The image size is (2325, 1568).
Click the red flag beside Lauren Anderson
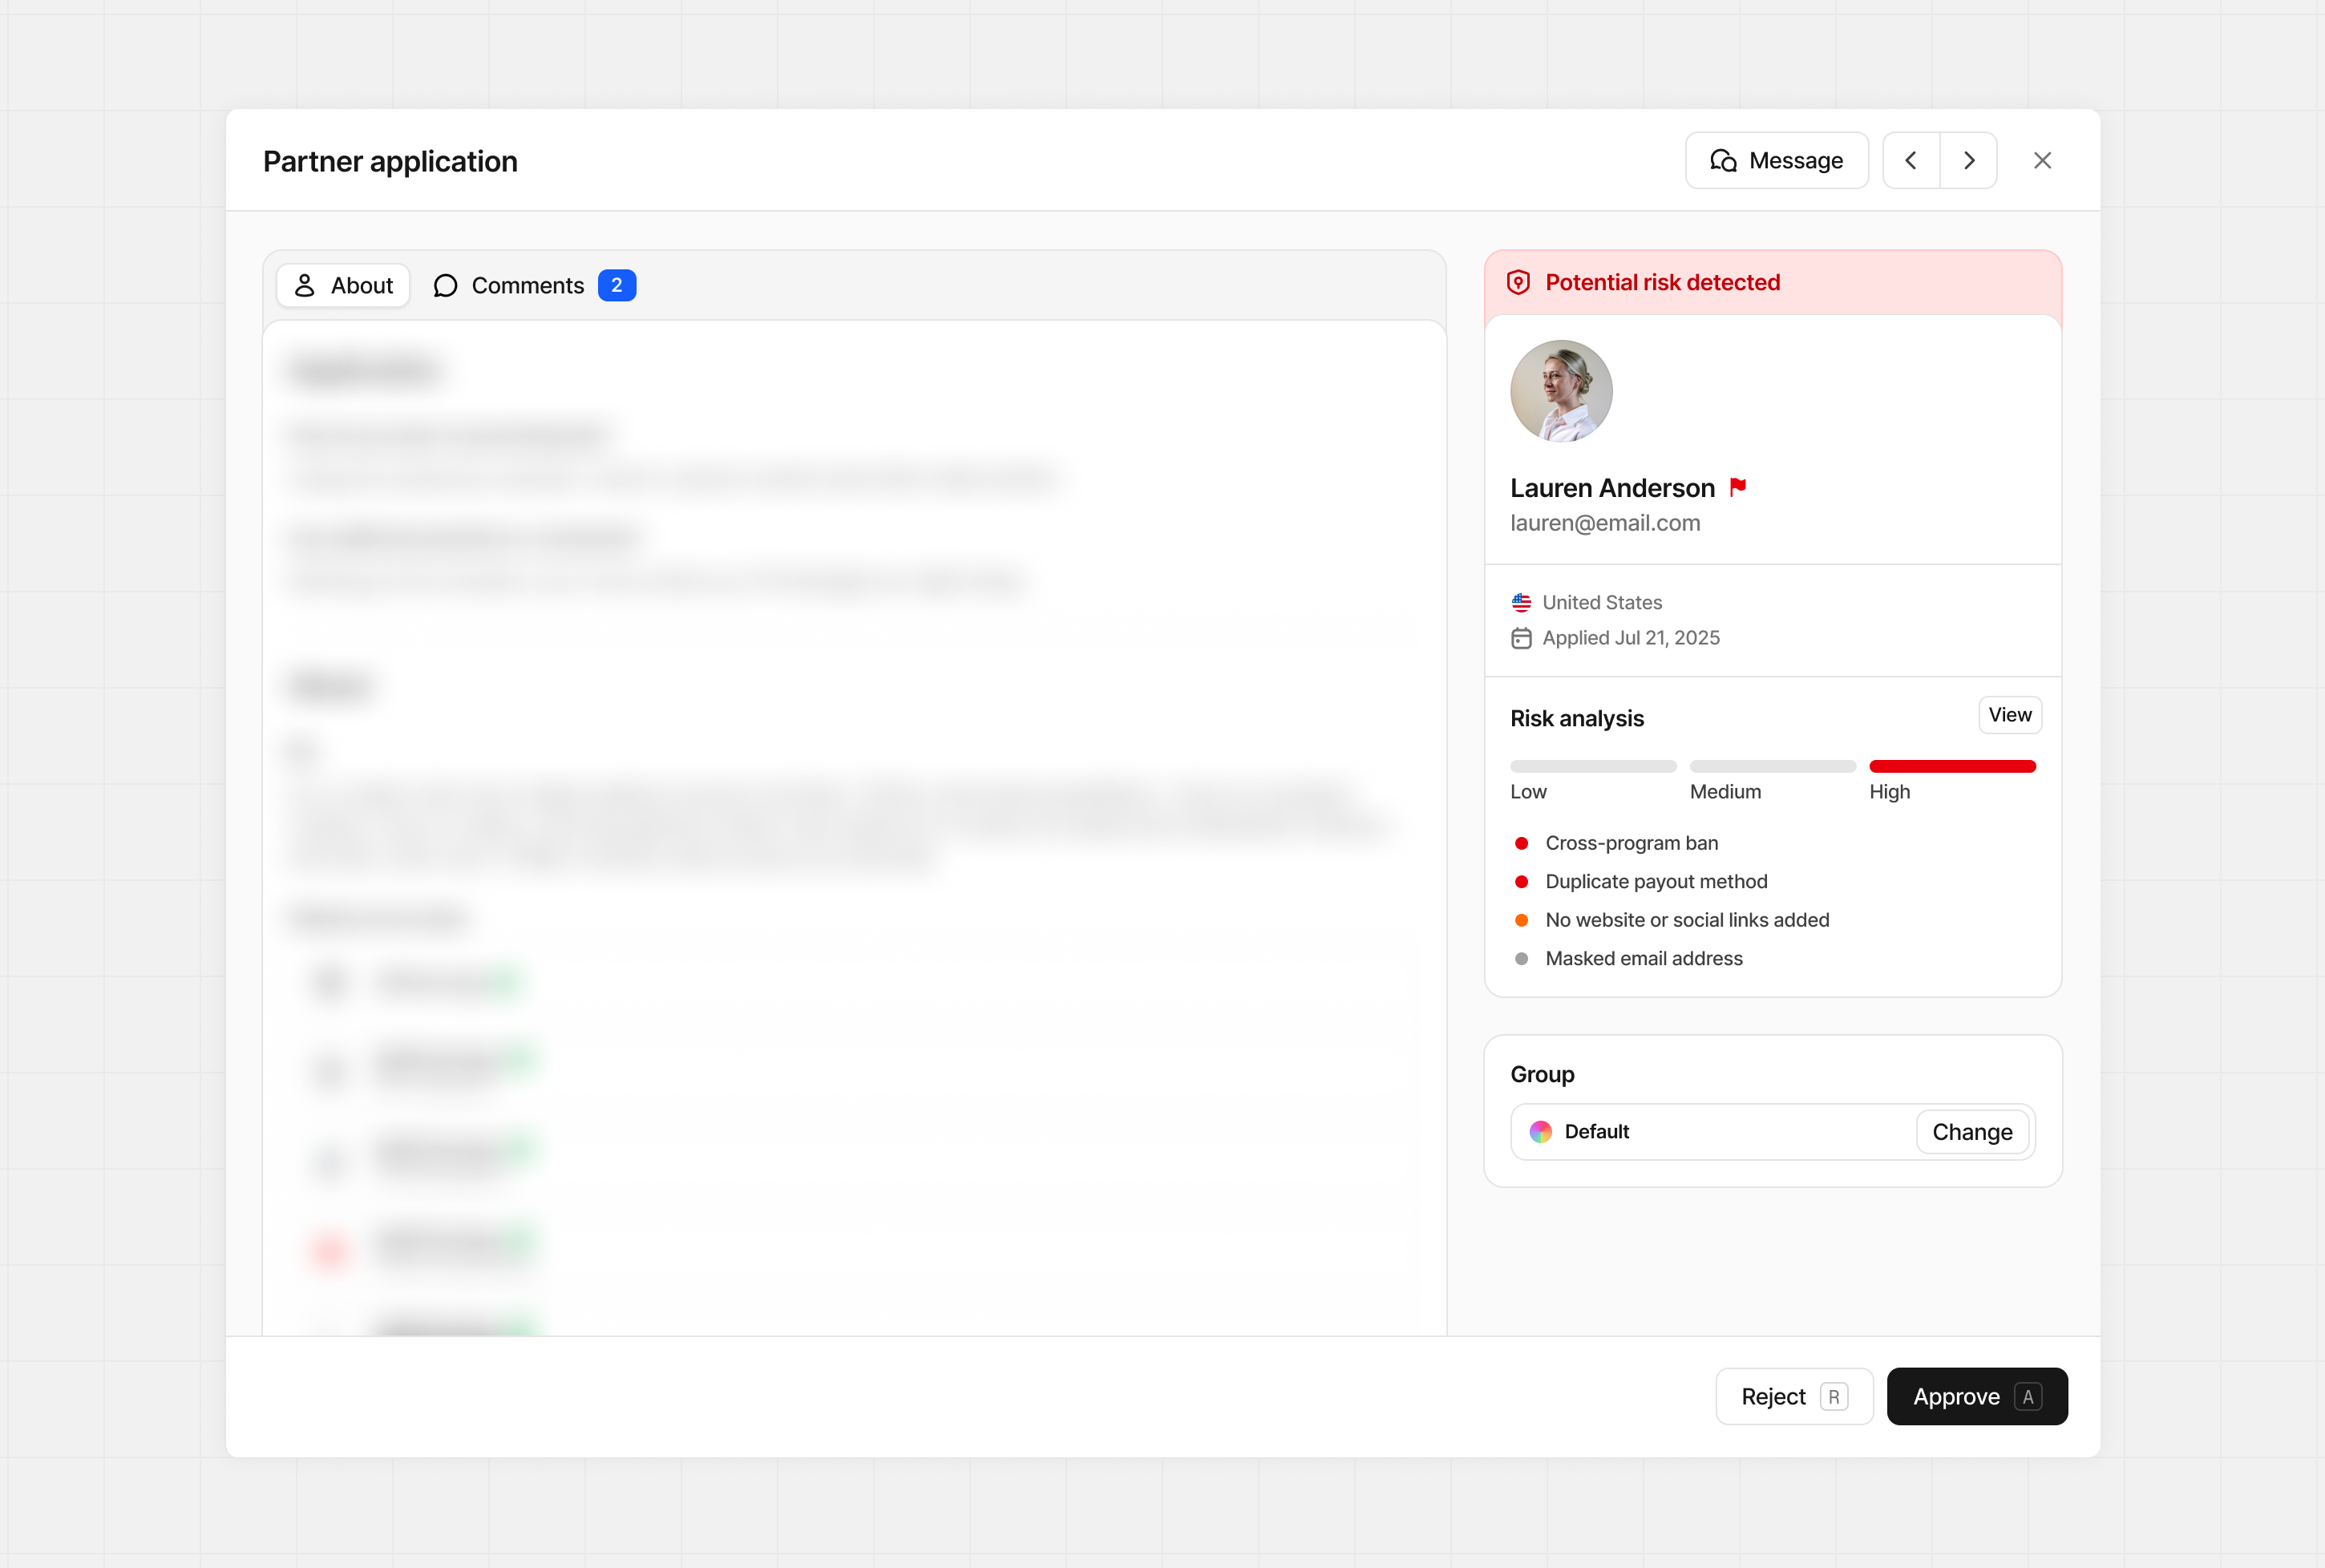pyautogui.click(x=1738, y=487)
